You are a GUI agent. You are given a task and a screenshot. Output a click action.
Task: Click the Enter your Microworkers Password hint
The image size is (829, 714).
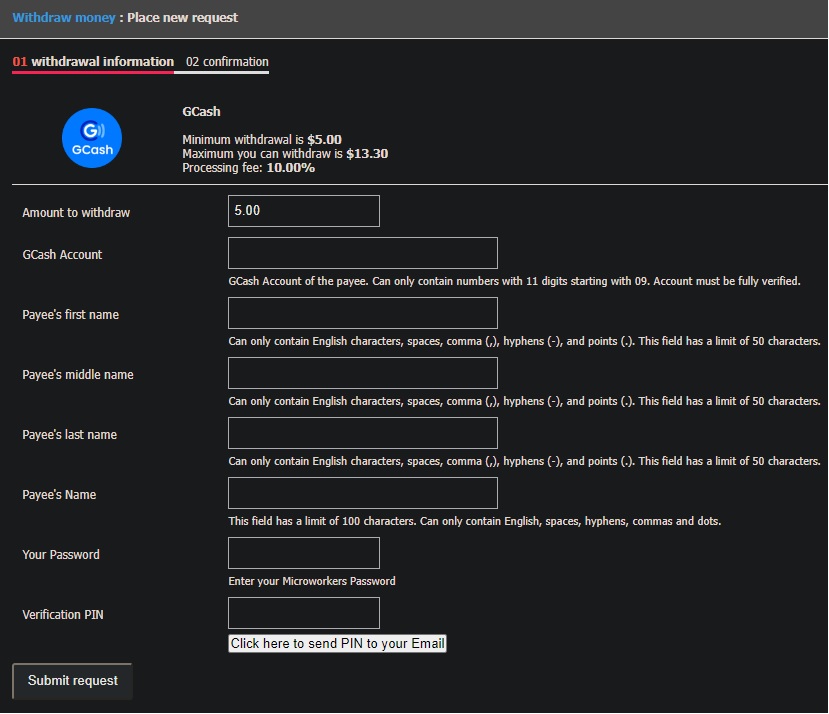312,581
